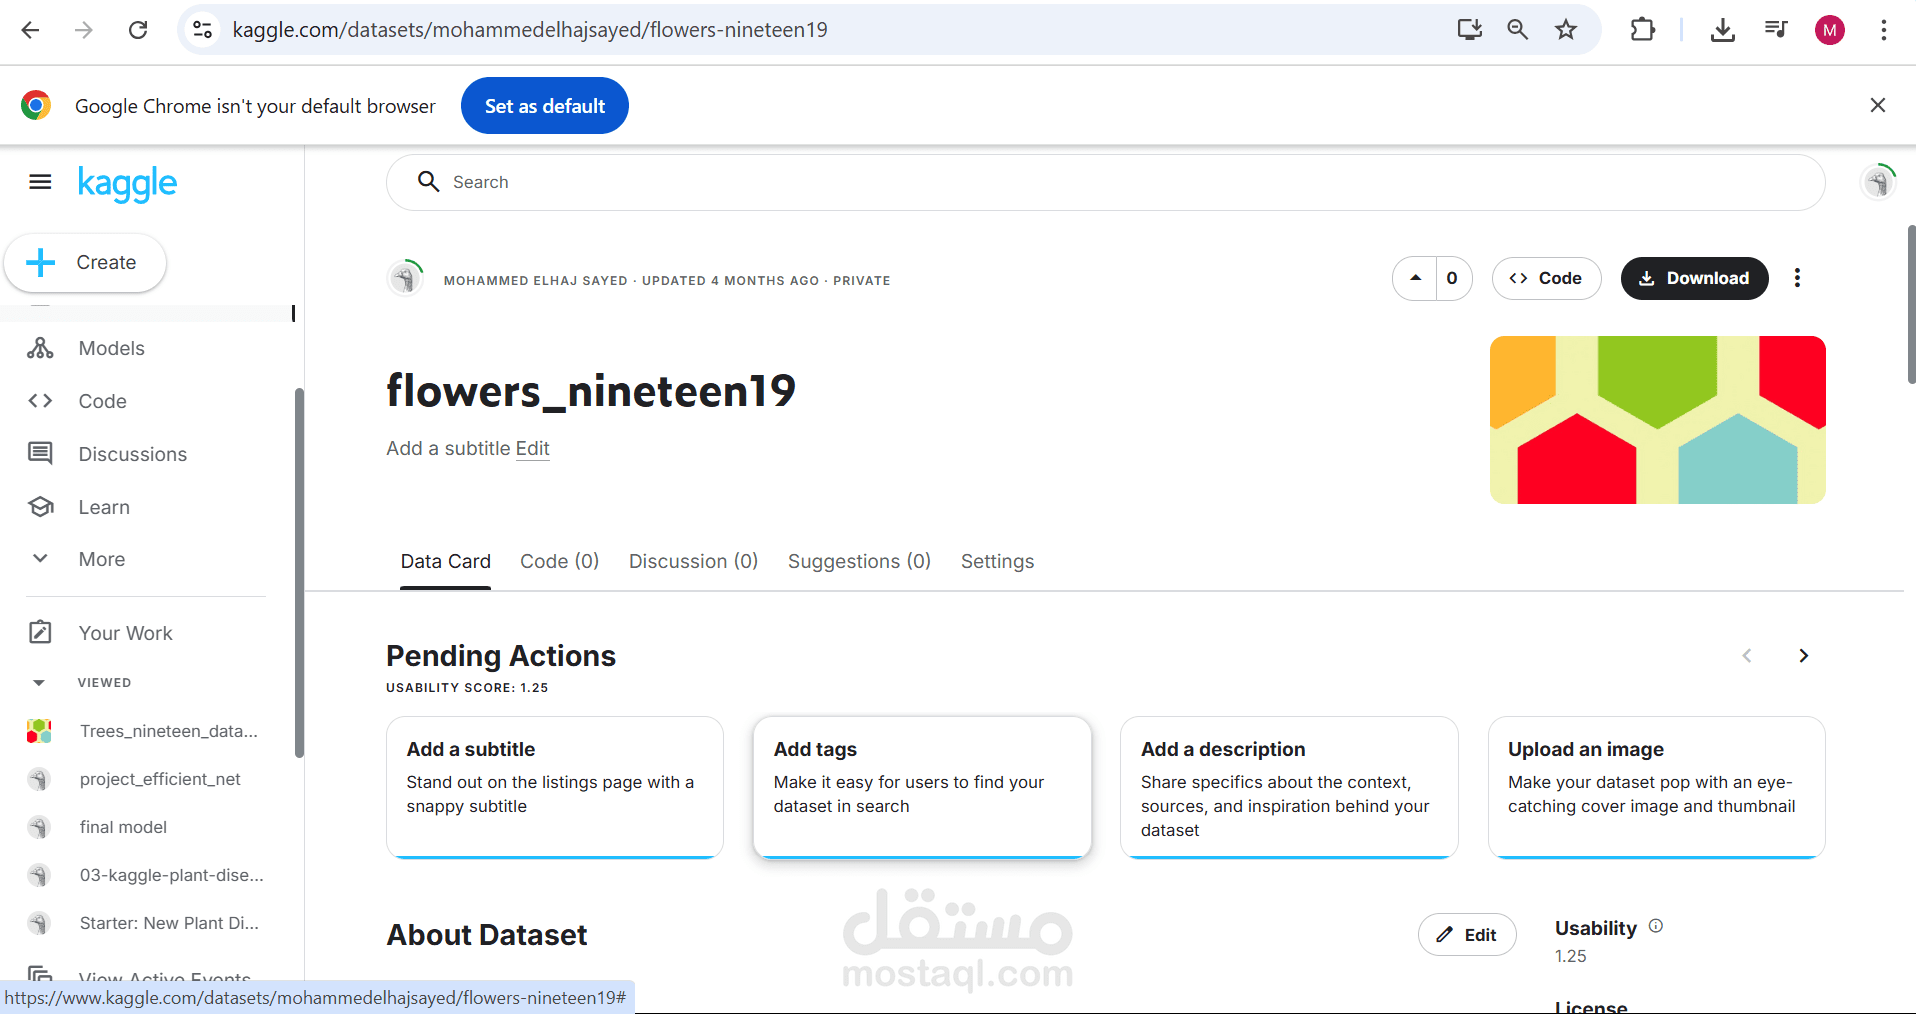Open Trees_nineteen_data... from viewed list

[169, 731]
